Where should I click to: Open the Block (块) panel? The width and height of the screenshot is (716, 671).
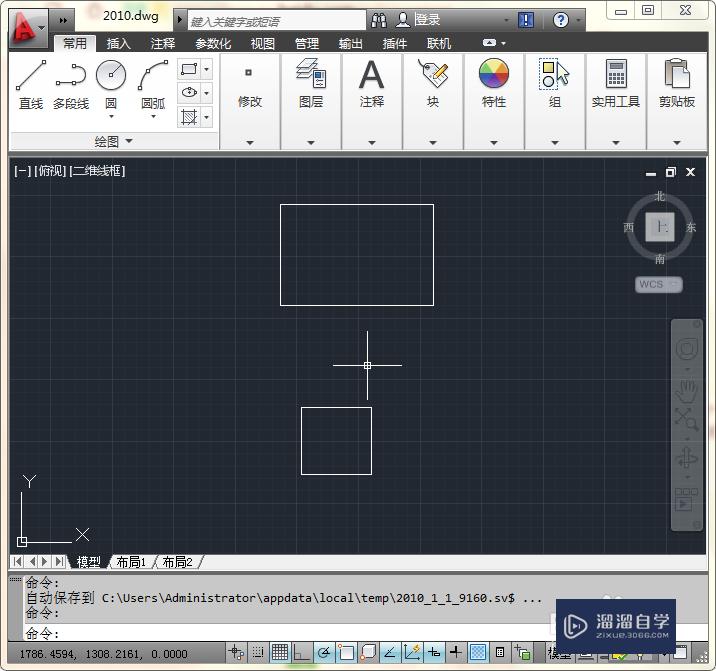(433, 101)
